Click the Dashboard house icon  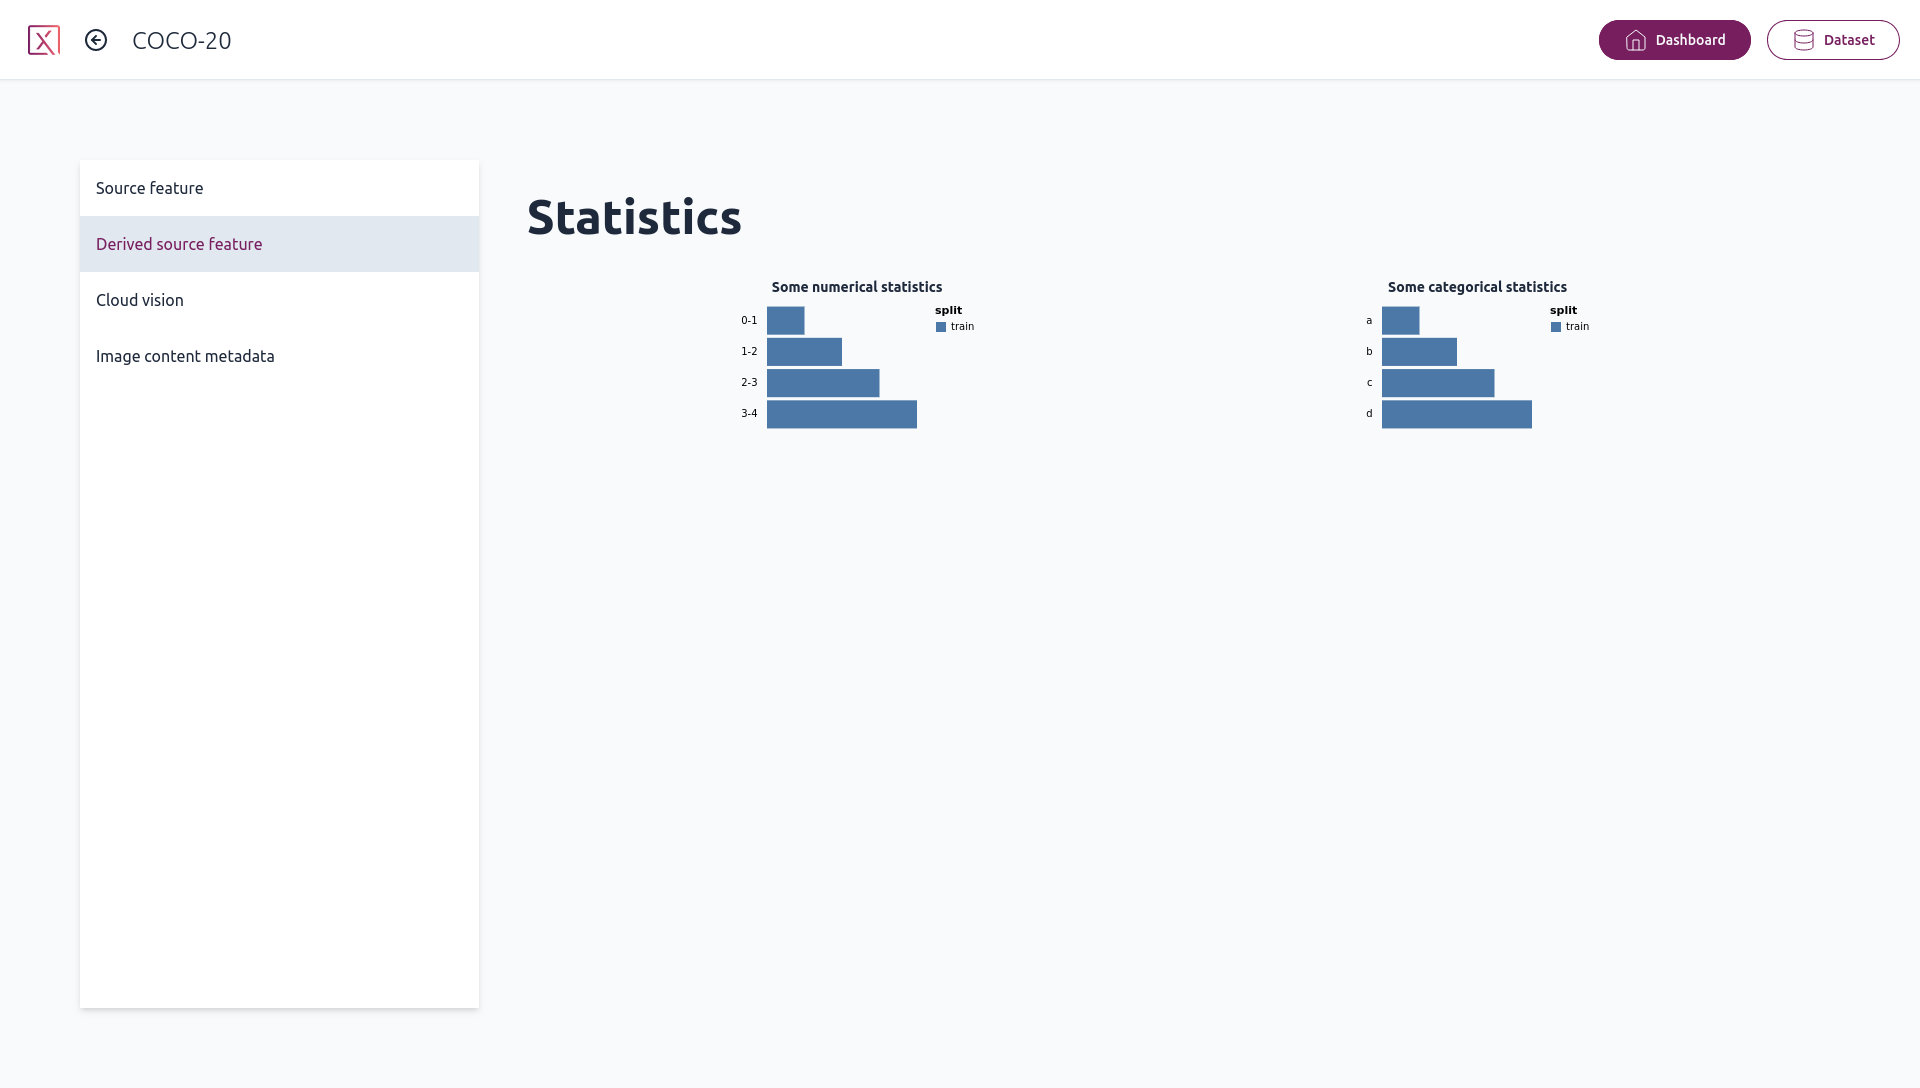(1635, 40)
